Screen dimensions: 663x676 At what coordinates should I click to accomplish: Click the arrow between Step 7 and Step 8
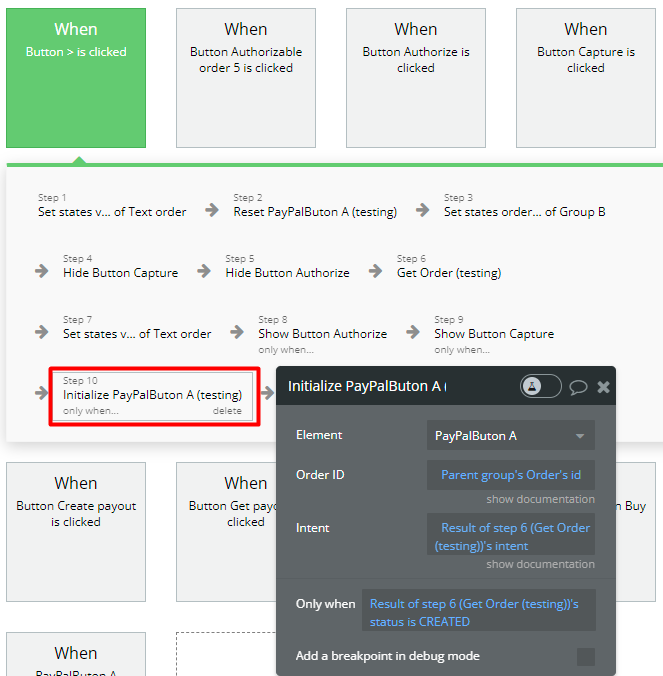(237, 332)
